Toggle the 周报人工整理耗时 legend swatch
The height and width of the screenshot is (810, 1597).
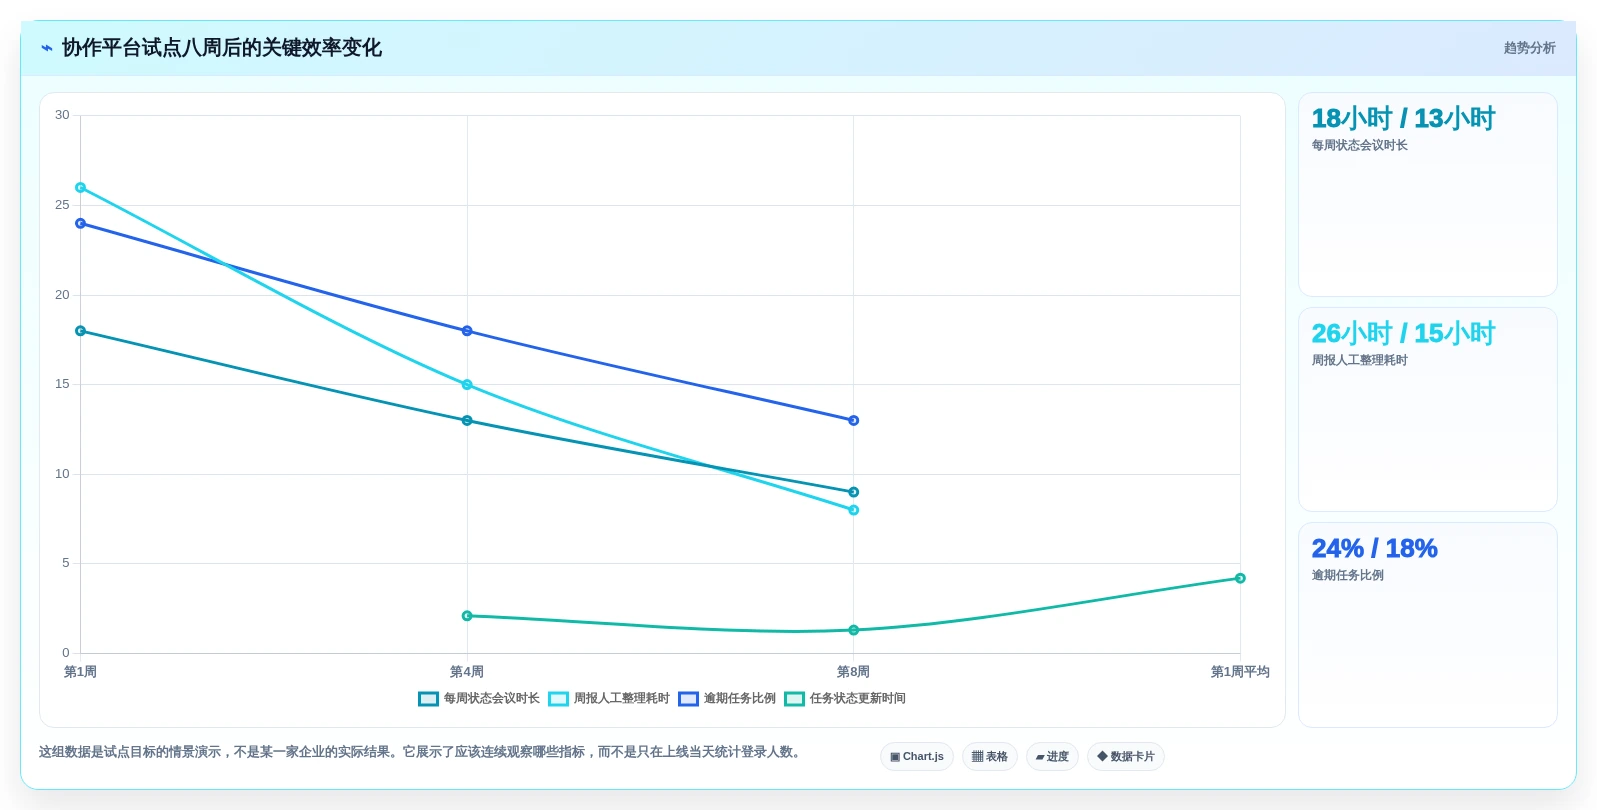coord(558,699)
